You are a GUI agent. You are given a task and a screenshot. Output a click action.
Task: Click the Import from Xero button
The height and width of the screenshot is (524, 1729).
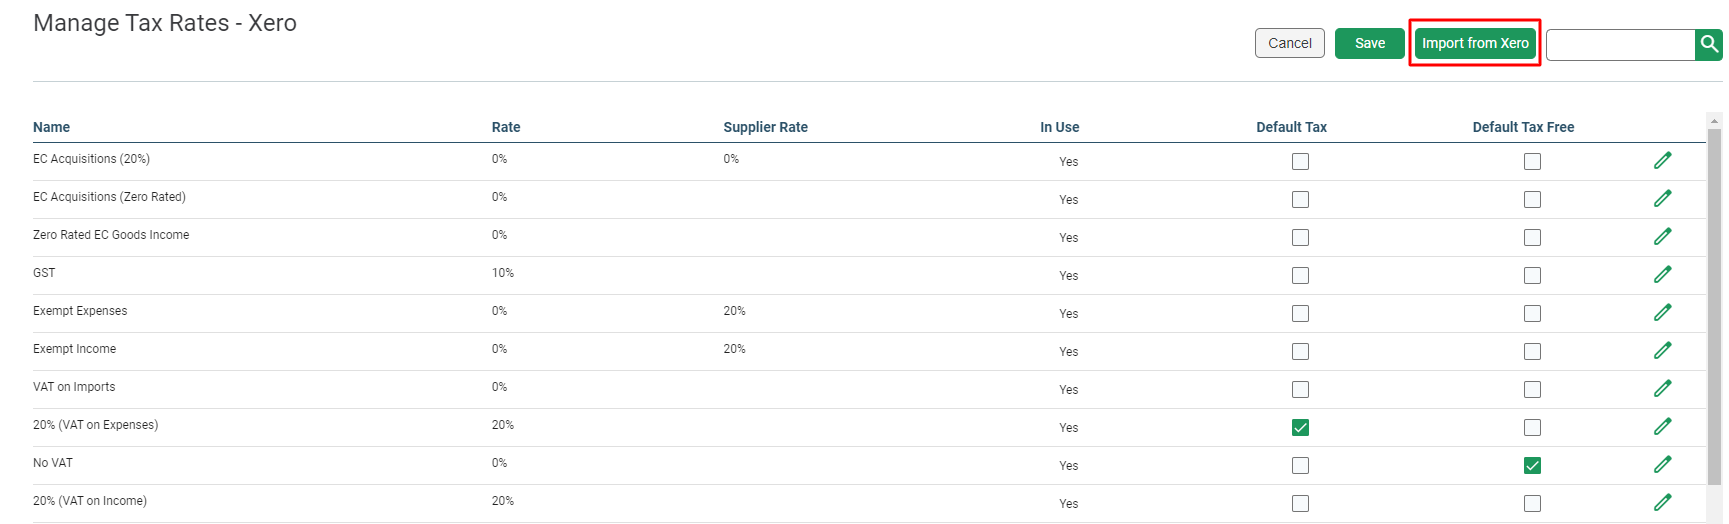click(x=1475, y=43)
